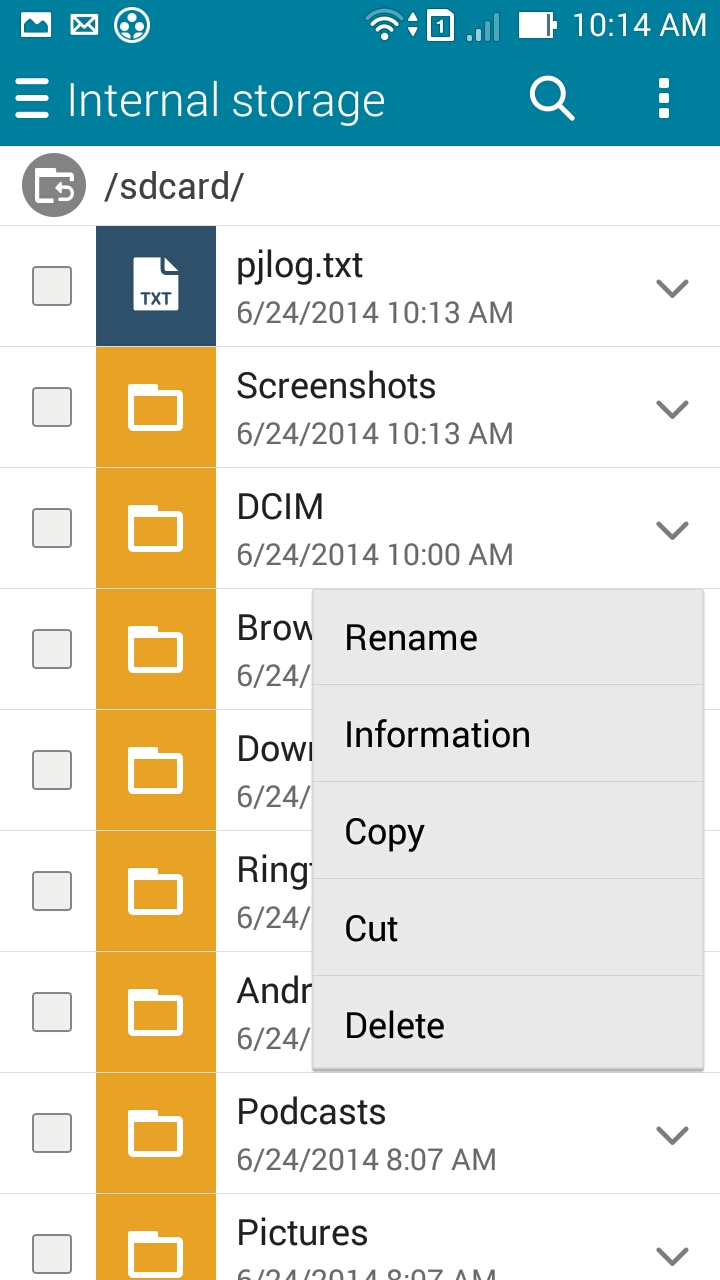Tap the Podcasts folder icon
720x1280 pixels.
pyautogui.click(x=156, y=1133)
